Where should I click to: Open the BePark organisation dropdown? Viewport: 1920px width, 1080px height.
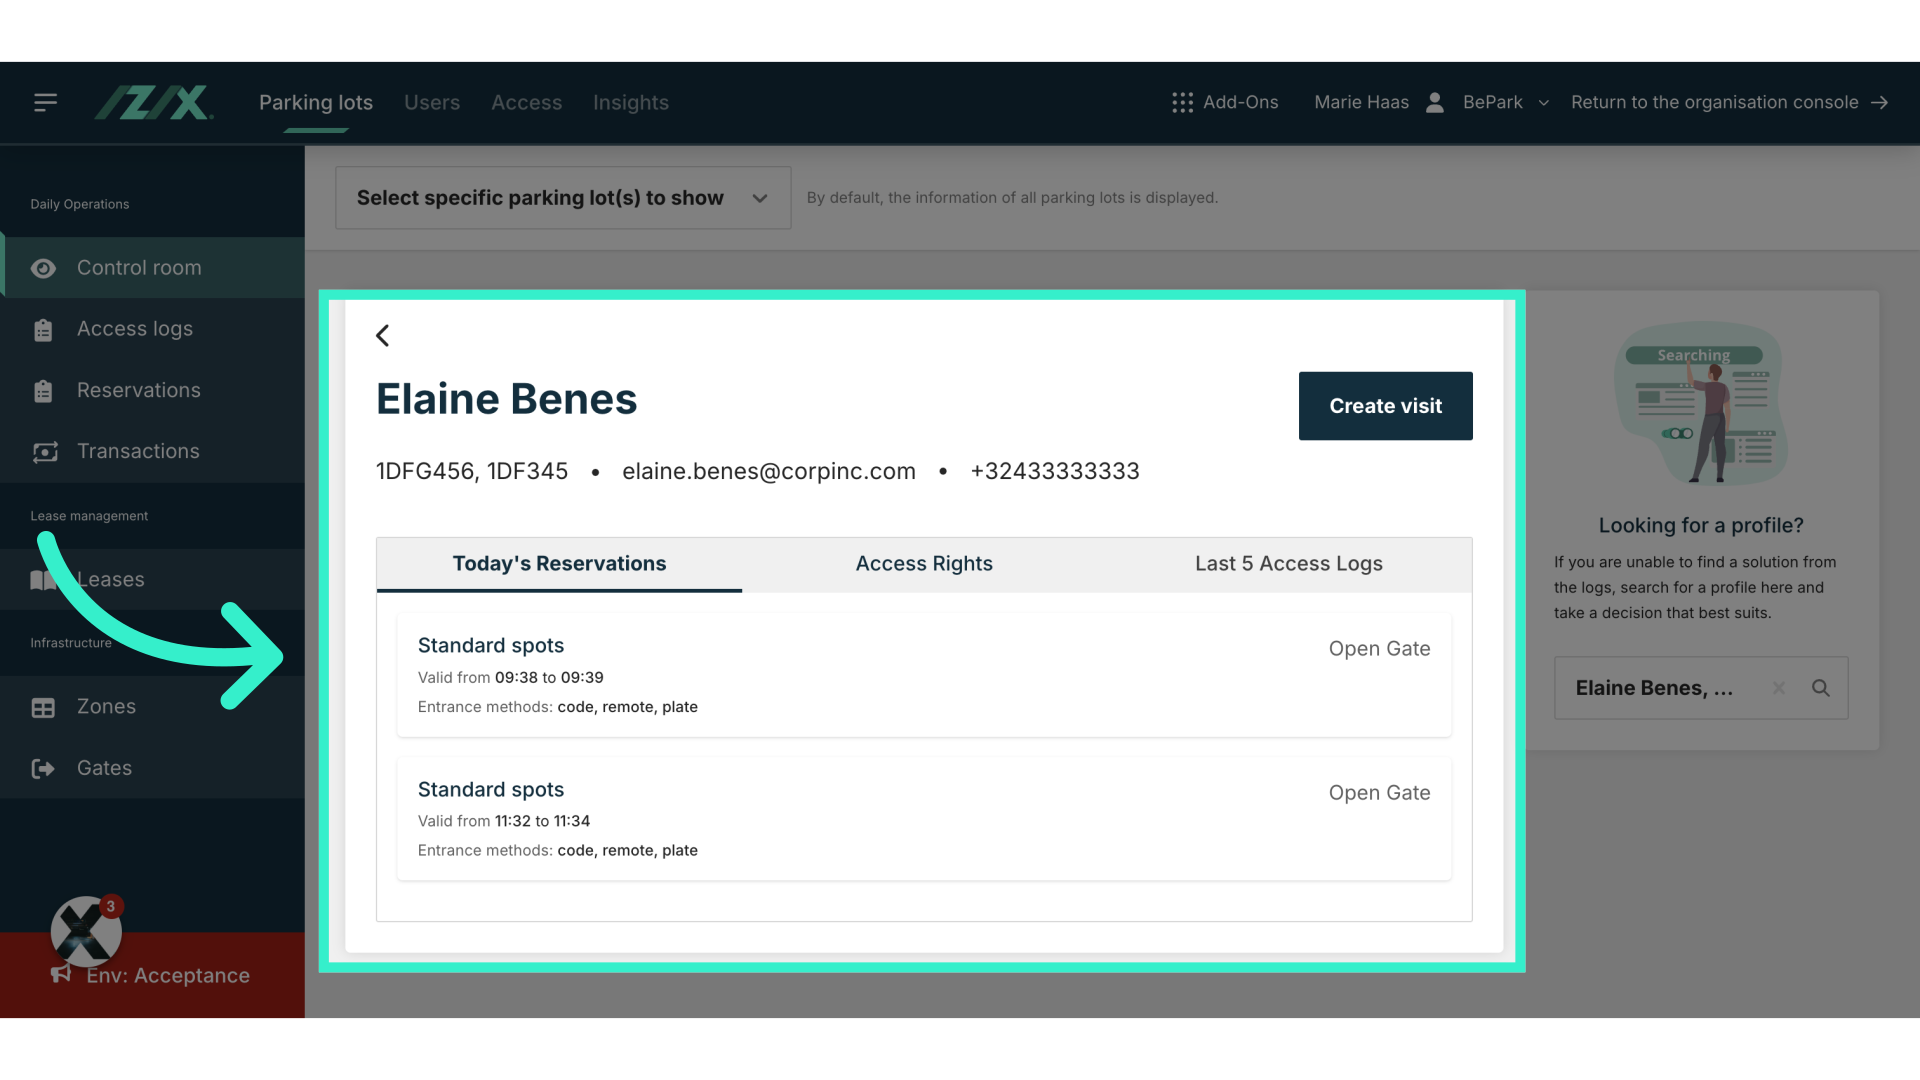1506,102
